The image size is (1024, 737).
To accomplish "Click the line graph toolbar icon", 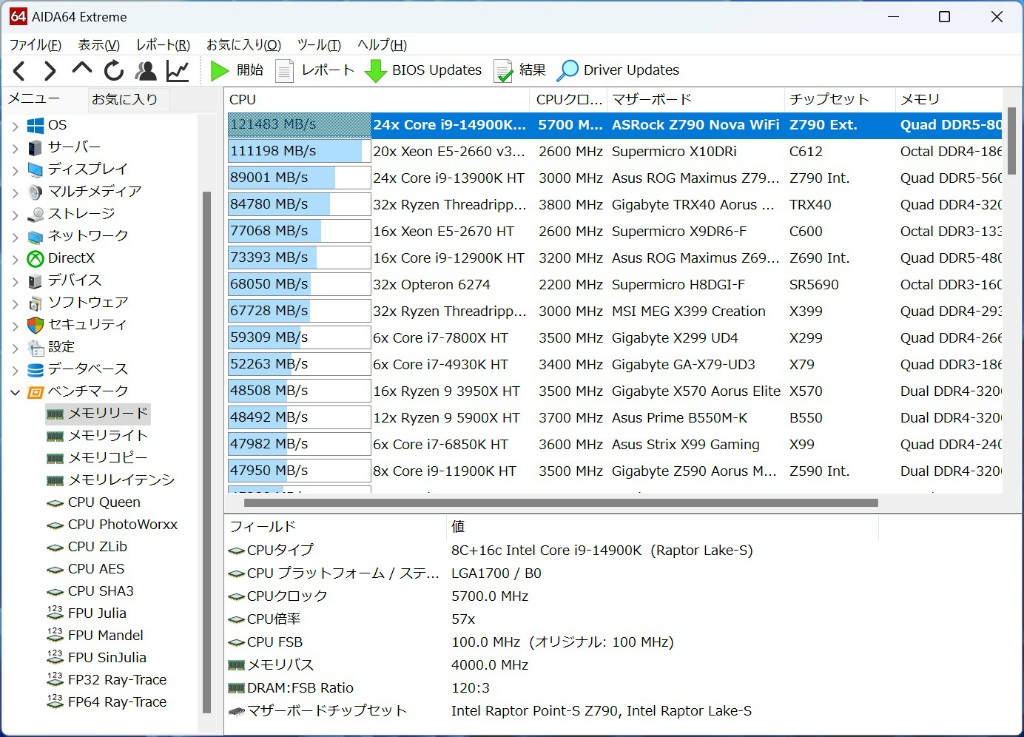I will coord(177,71).
